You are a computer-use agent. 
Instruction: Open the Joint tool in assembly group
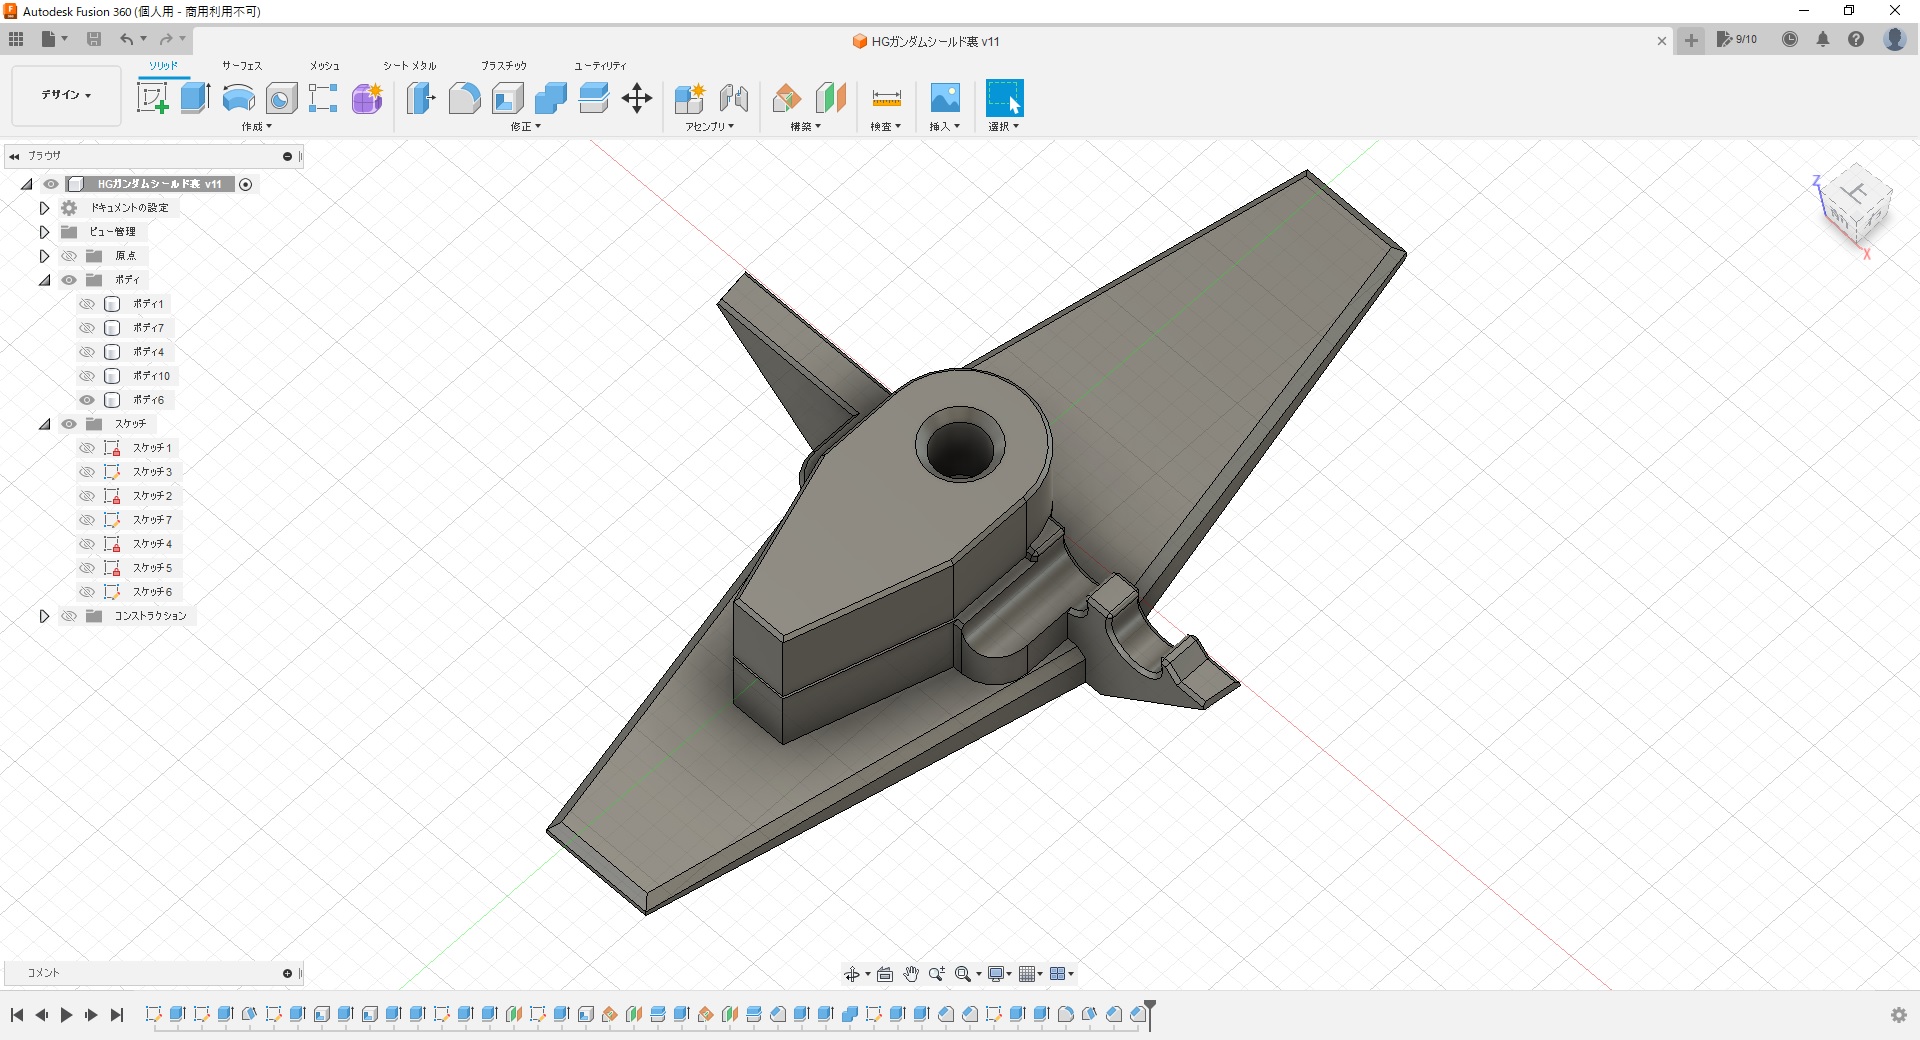pyautogui.click(x=734, y=98)
